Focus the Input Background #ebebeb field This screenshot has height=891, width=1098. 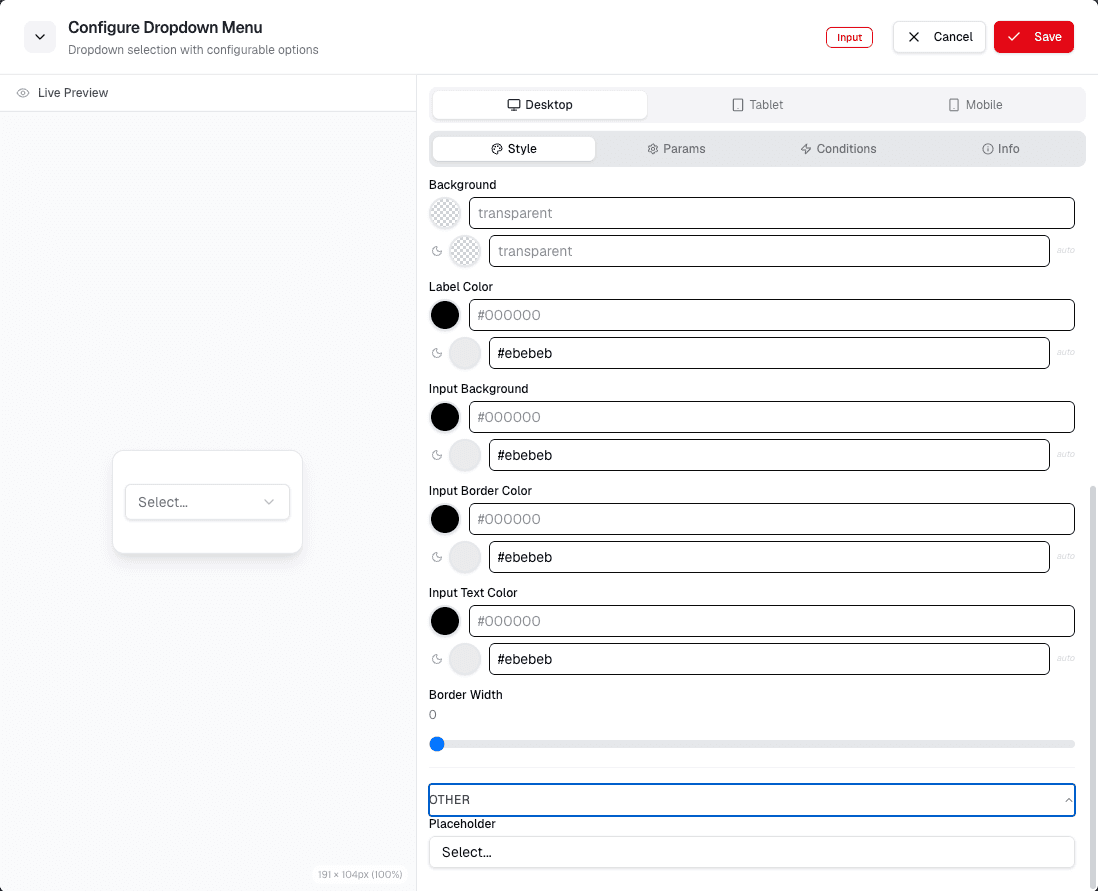pos(769,455)
